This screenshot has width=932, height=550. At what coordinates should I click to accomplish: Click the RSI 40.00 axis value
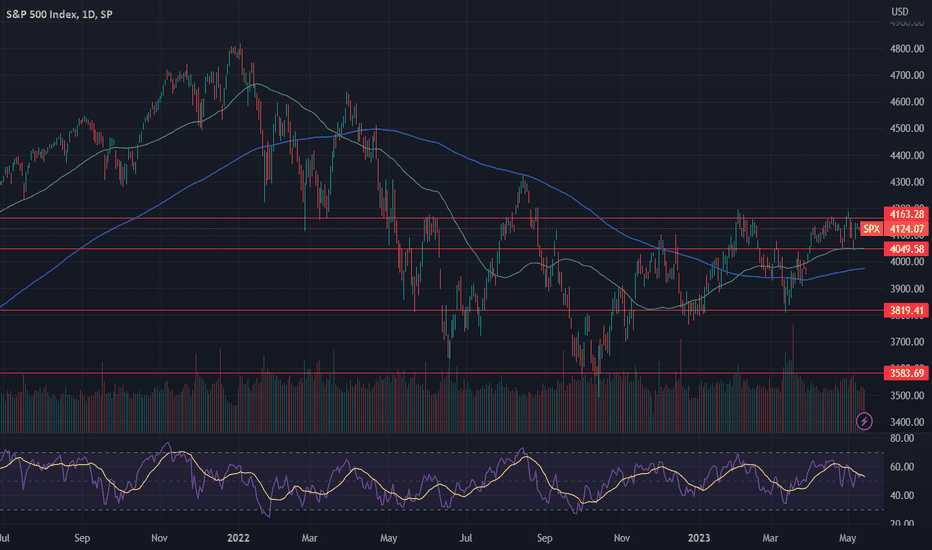point(902,495)
